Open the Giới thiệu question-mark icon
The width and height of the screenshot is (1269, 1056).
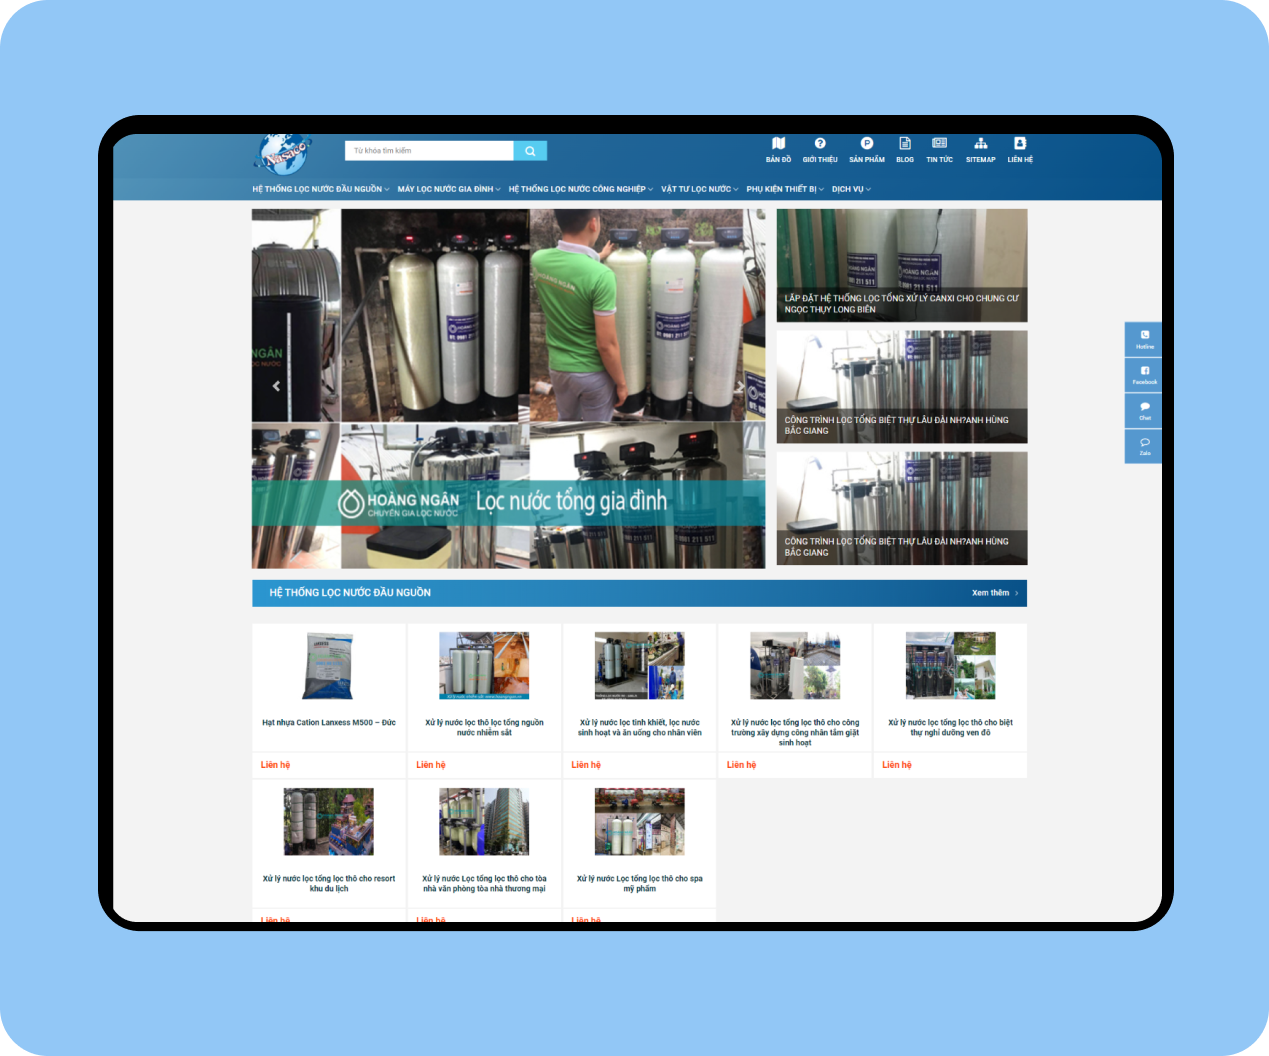click(x=820, y=150)
